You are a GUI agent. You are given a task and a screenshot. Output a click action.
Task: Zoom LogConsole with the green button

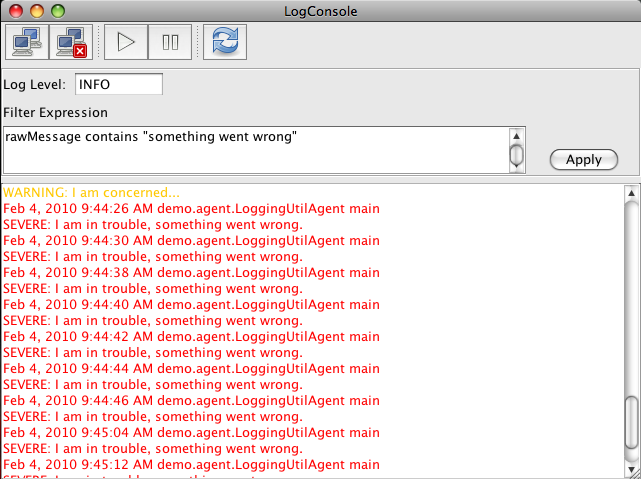pos(58,11)
